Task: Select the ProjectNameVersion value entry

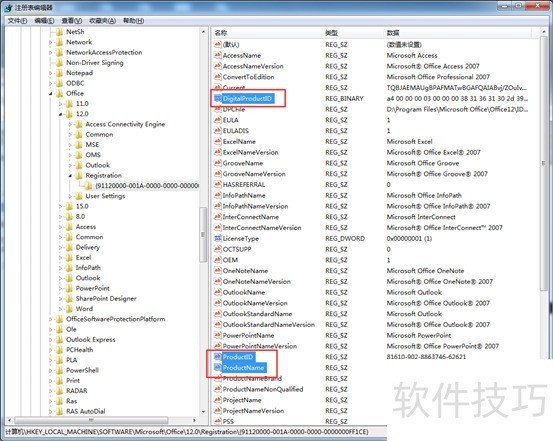Action: pos(253,411)
